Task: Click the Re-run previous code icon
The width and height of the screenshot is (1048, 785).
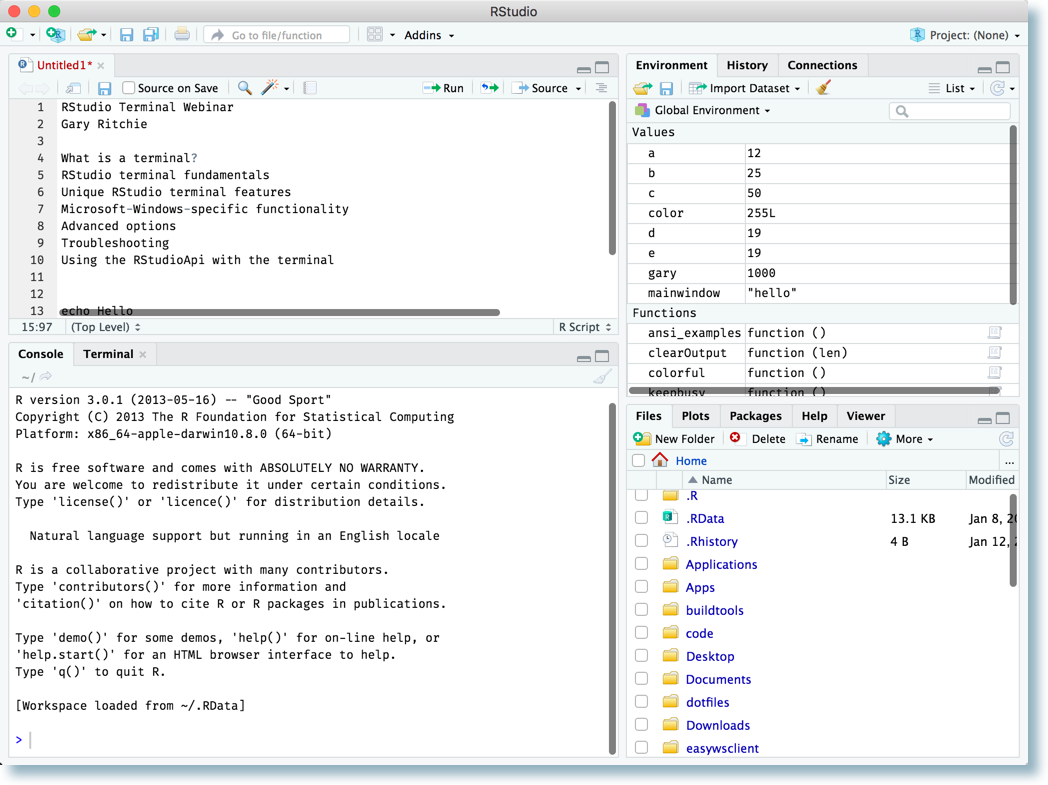Action: 490,88
